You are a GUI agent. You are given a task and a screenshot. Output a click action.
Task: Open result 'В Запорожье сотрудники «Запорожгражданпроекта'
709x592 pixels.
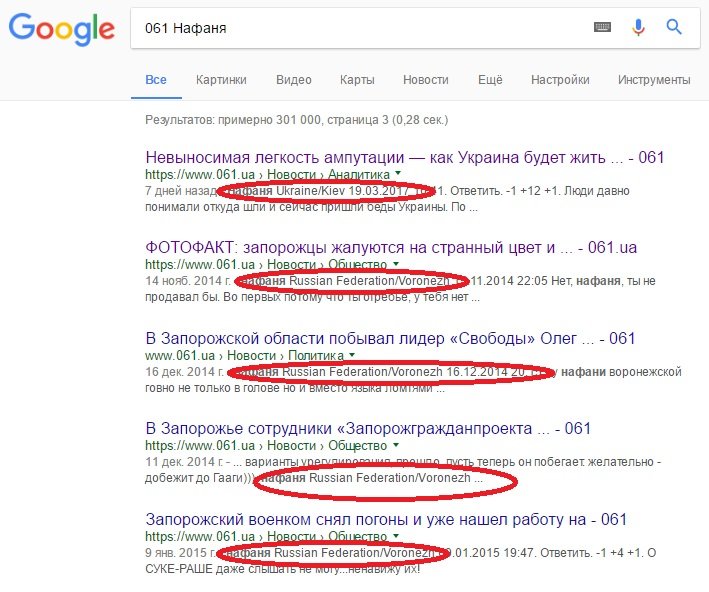click(x=368, y=429)
